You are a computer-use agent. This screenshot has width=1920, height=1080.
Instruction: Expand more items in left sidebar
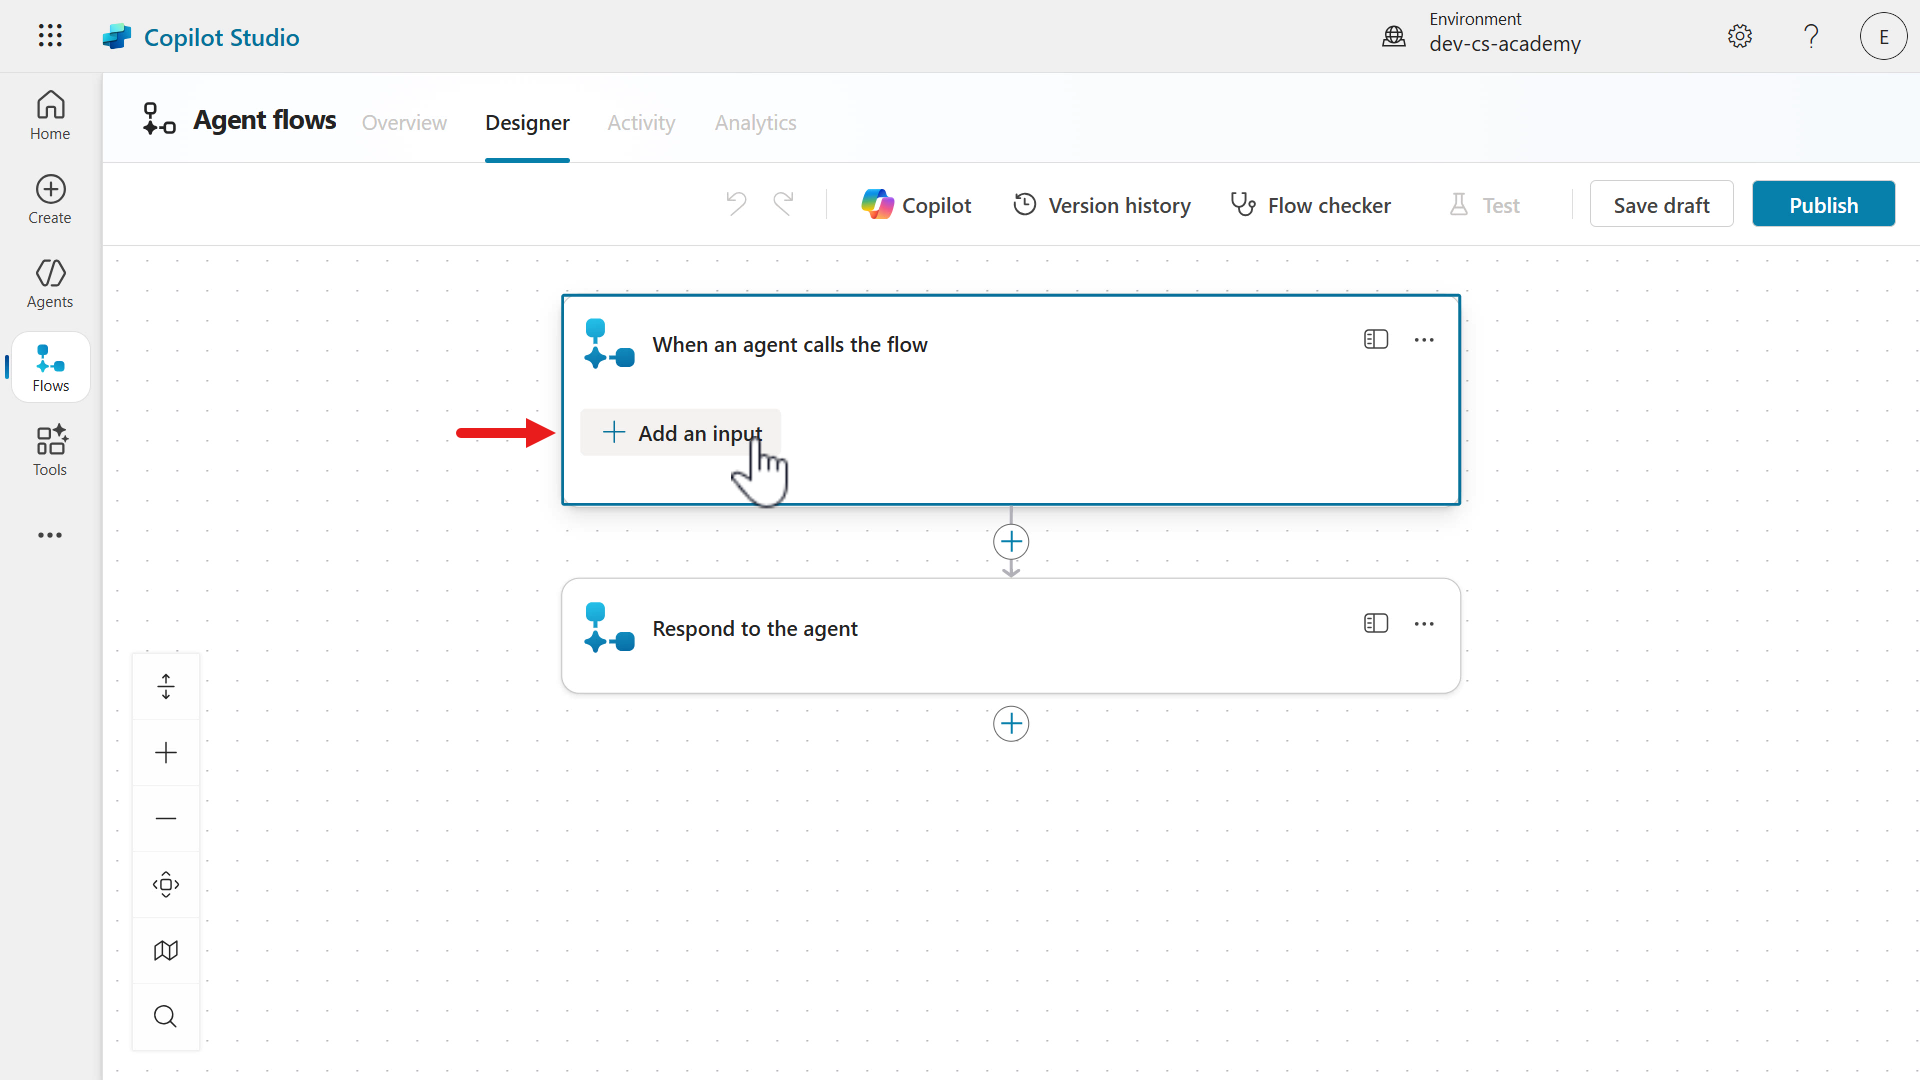[x=50, y=536]
